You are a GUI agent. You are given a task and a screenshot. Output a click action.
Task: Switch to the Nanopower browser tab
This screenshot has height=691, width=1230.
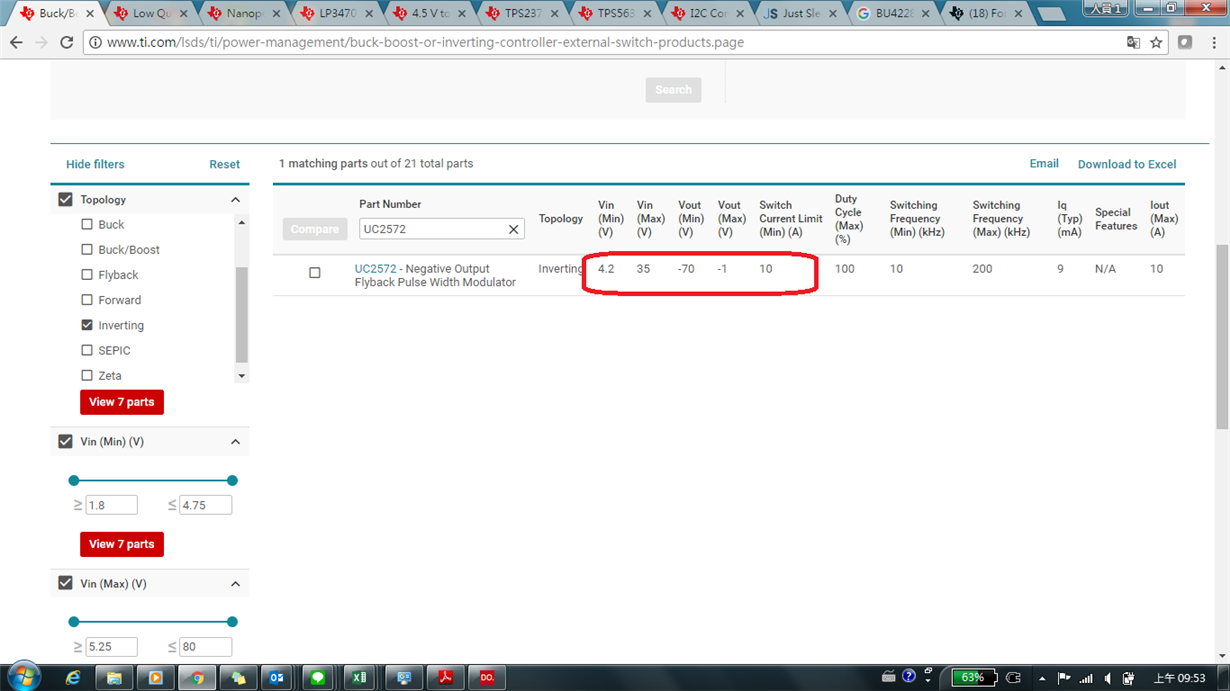pos(244,14)
